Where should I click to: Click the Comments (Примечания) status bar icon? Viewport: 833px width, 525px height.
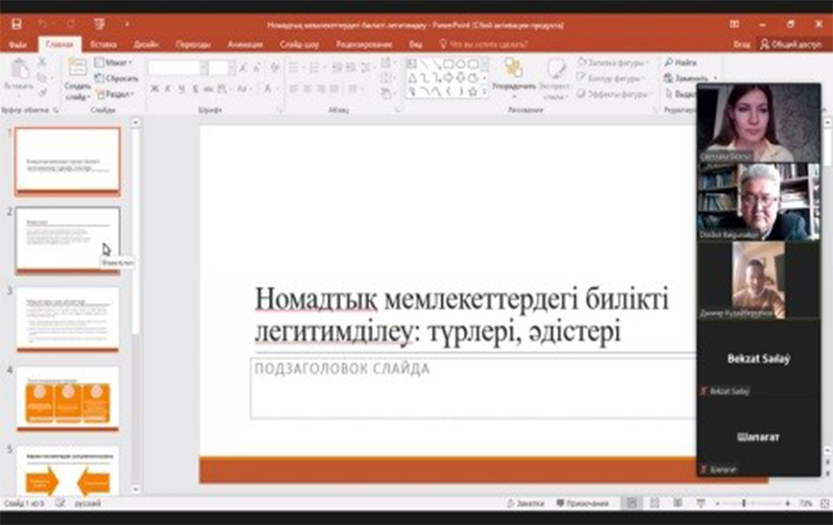point(586,503)
